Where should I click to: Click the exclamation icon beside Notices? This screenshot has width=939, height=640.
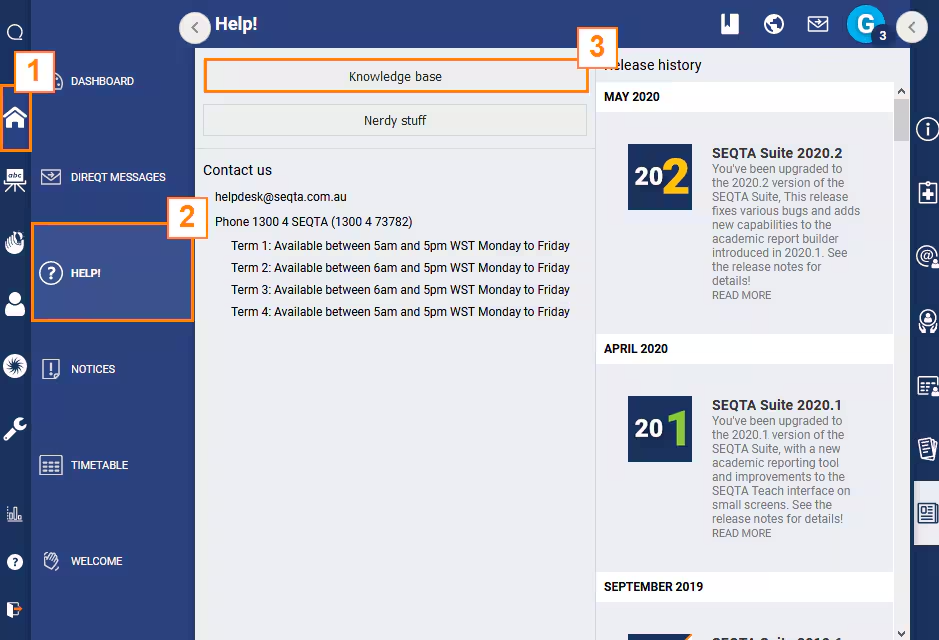(x=51, y=369)
